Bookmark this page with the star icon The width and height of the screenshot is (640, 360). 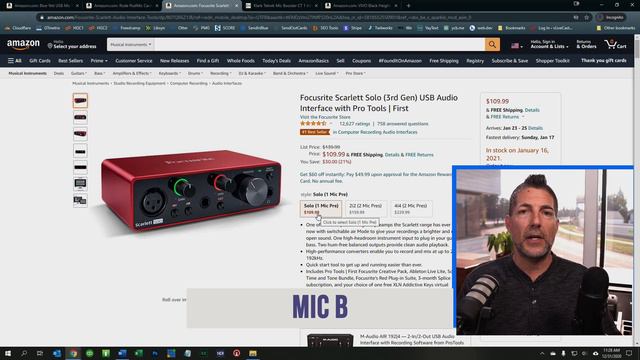click(x=587, y=18)
